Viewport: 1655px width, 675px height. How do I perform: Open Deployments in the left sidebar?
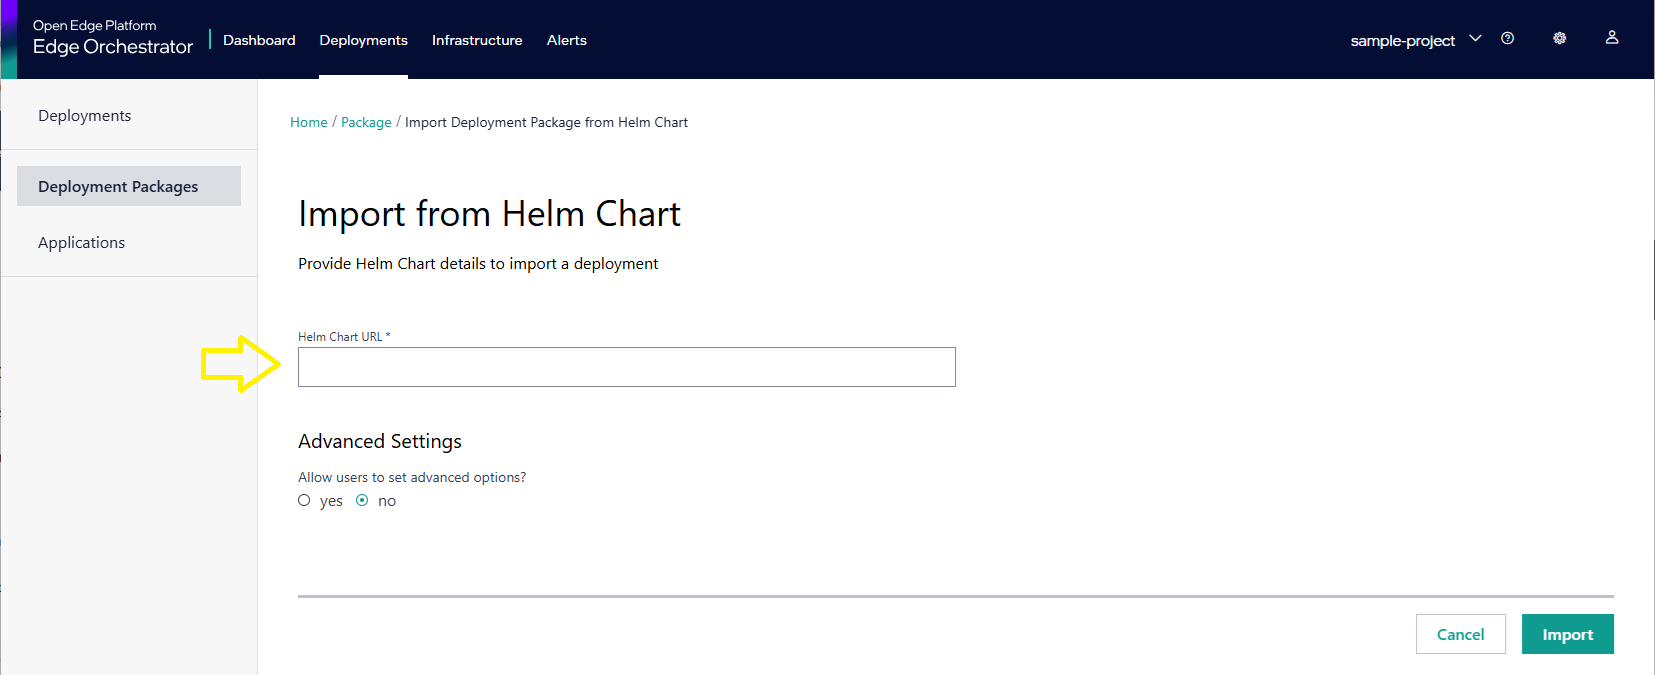click(85, 116)
